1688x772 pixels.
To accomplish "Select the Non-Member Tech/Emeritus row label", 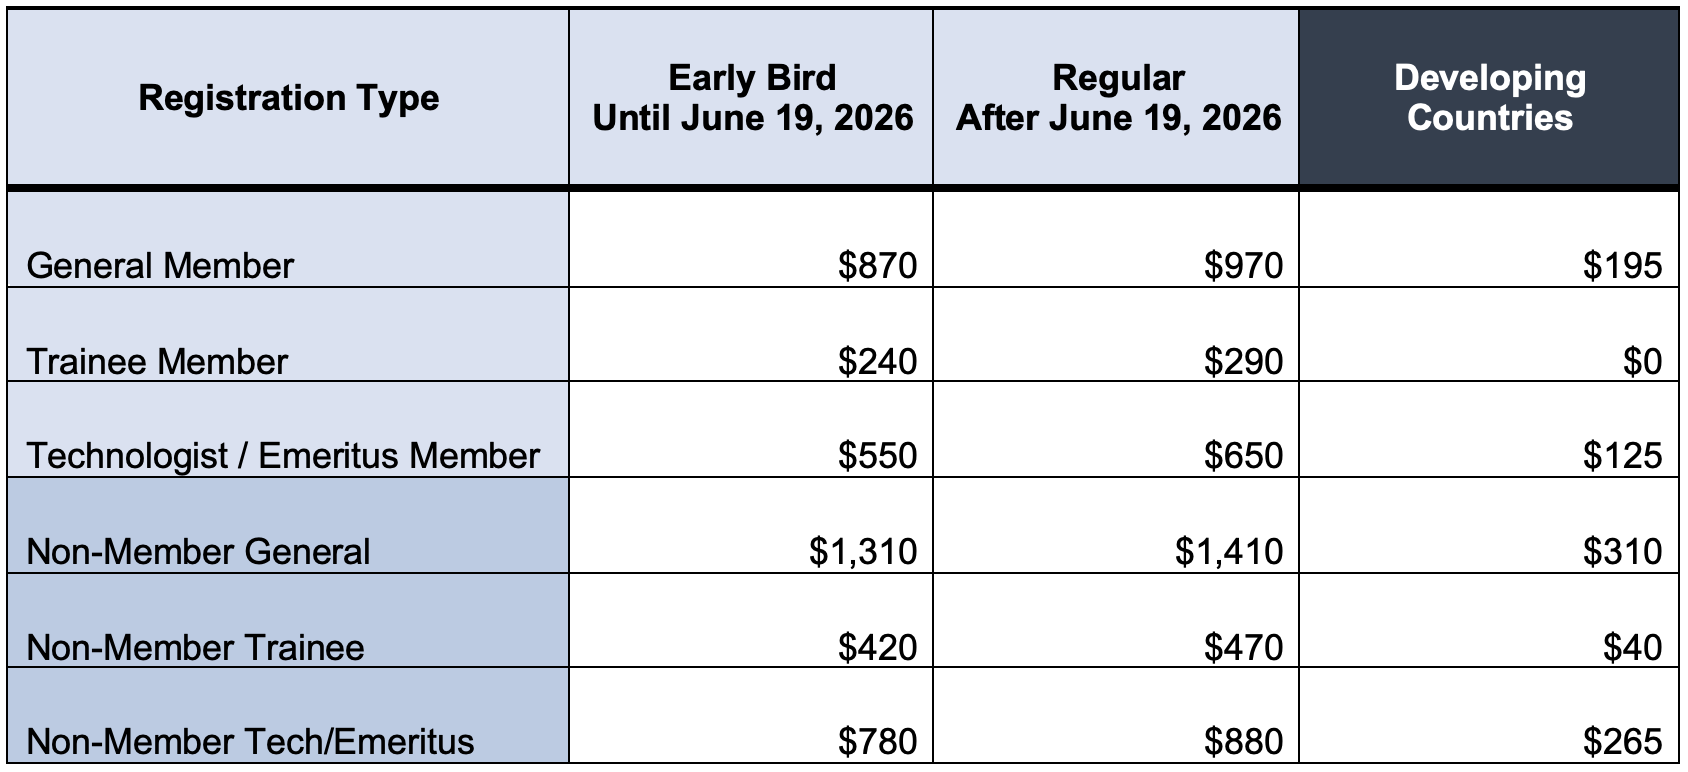I will click(250, 741).
